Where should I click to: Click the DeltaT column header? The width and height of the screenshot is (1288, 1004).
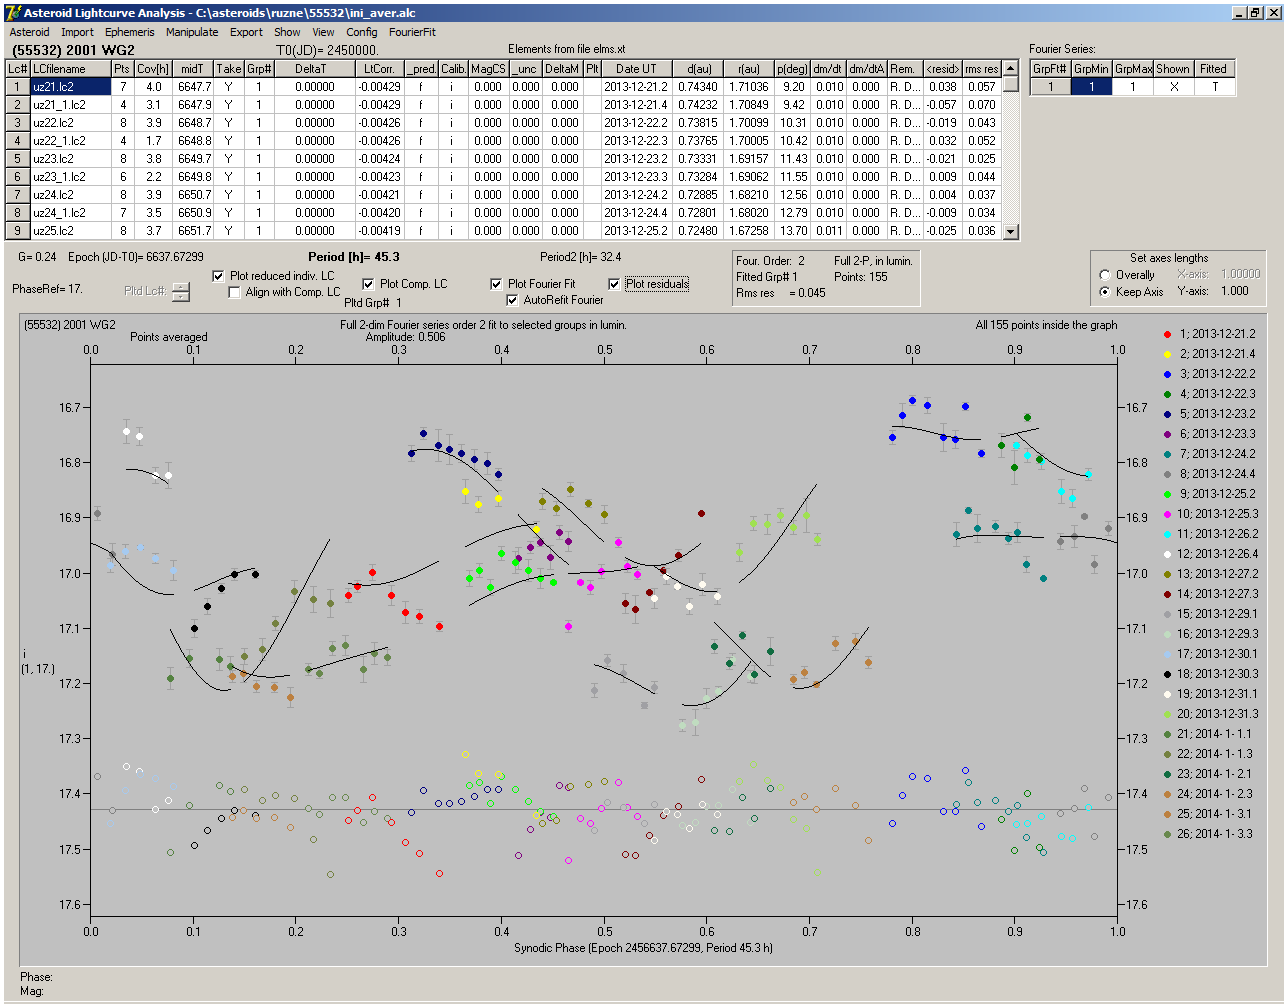pos(310,69)
